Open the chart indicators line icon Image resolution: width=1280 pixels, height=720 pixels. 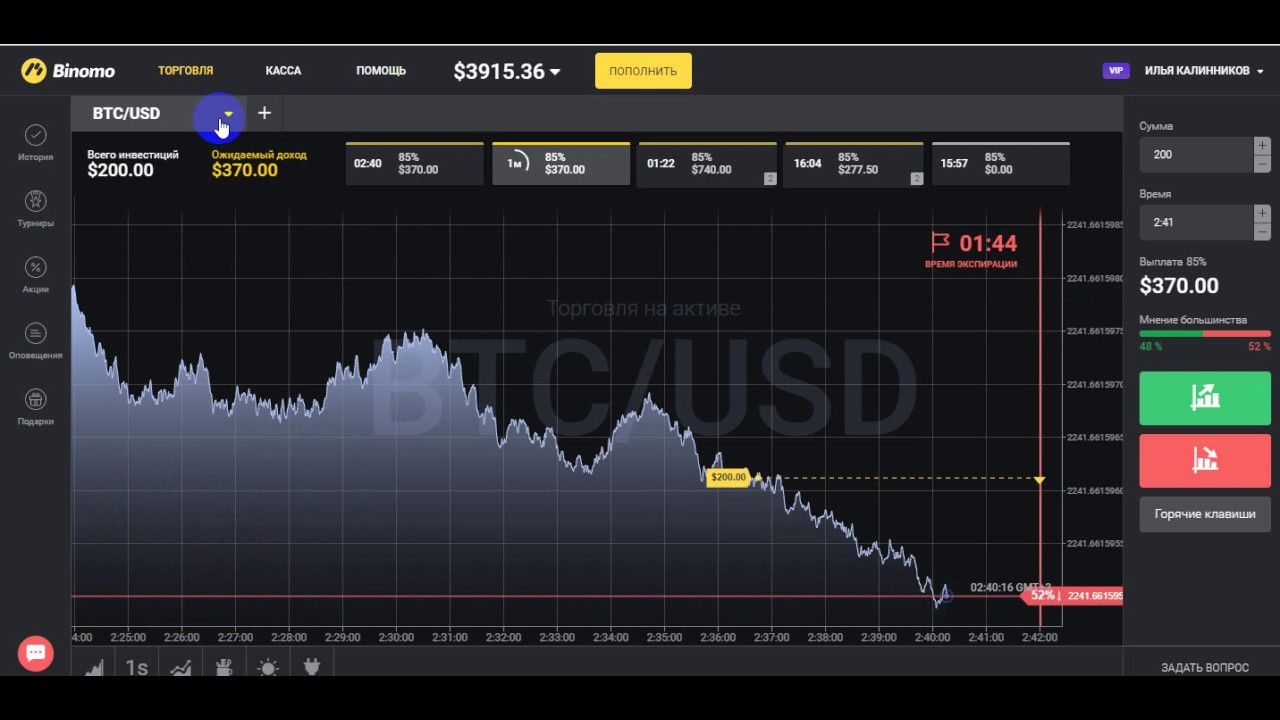[181, 667]
